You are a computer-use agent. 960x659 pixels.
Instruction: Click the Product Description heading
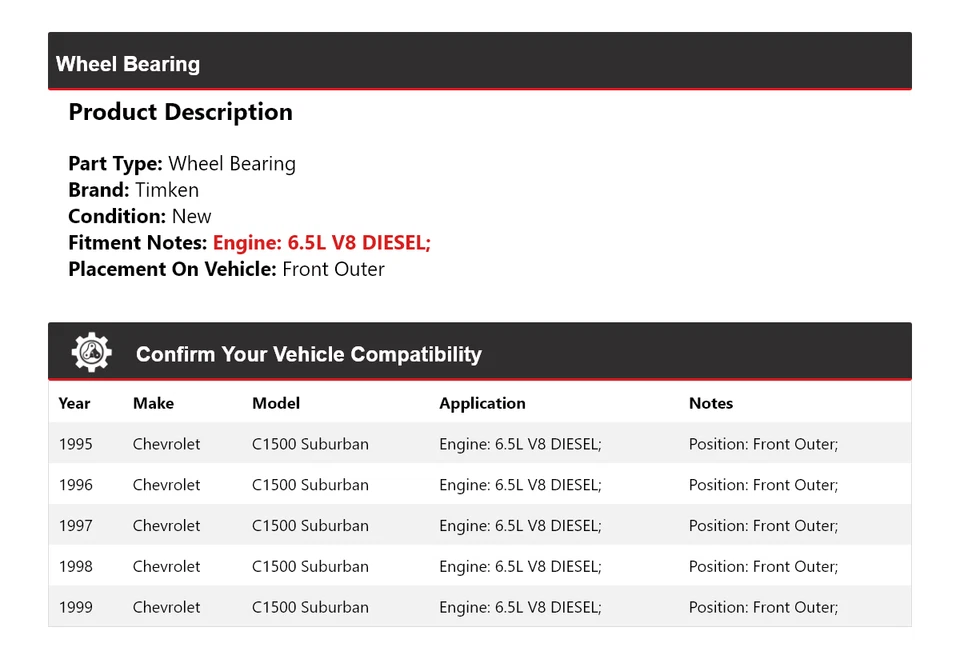pos(180,112)
